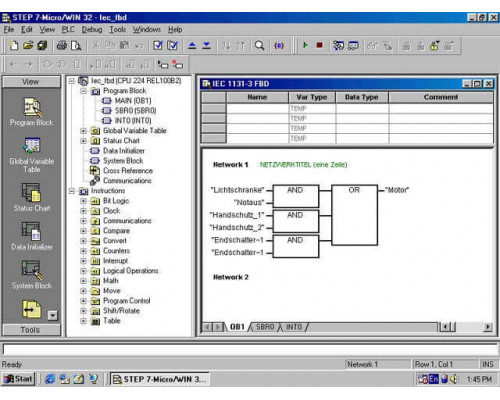Viewport: 500px width, 400px height.
Task: Select INT0 (INT0) in project tree
Action: 133,121
